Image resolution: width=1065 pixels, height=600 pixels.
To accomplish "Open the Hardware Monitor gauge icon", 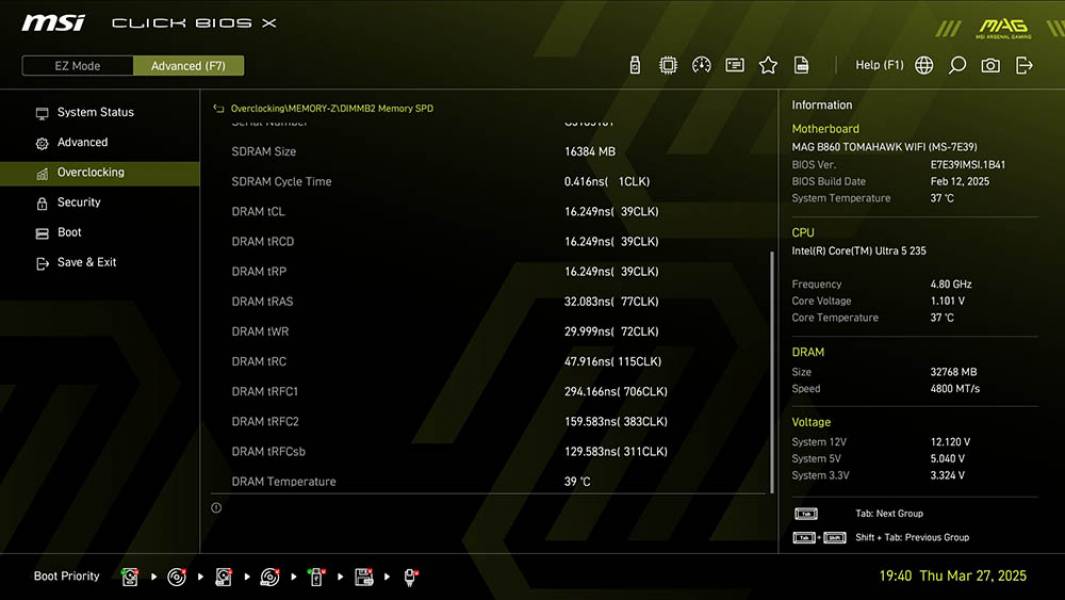I will tap(701, 65).
